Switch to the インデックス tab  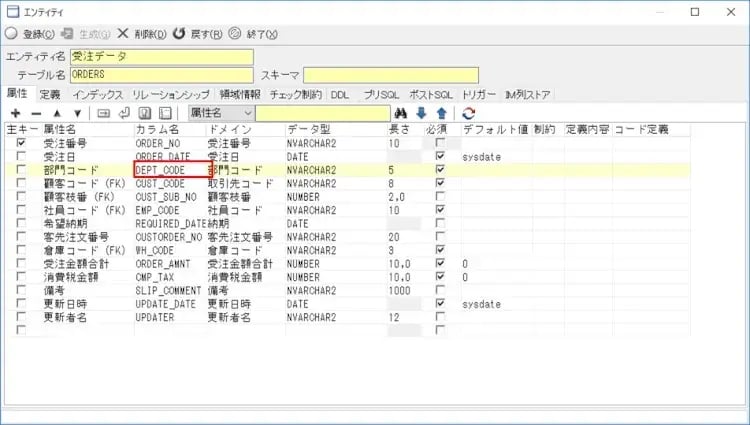[x=98, y=94]
